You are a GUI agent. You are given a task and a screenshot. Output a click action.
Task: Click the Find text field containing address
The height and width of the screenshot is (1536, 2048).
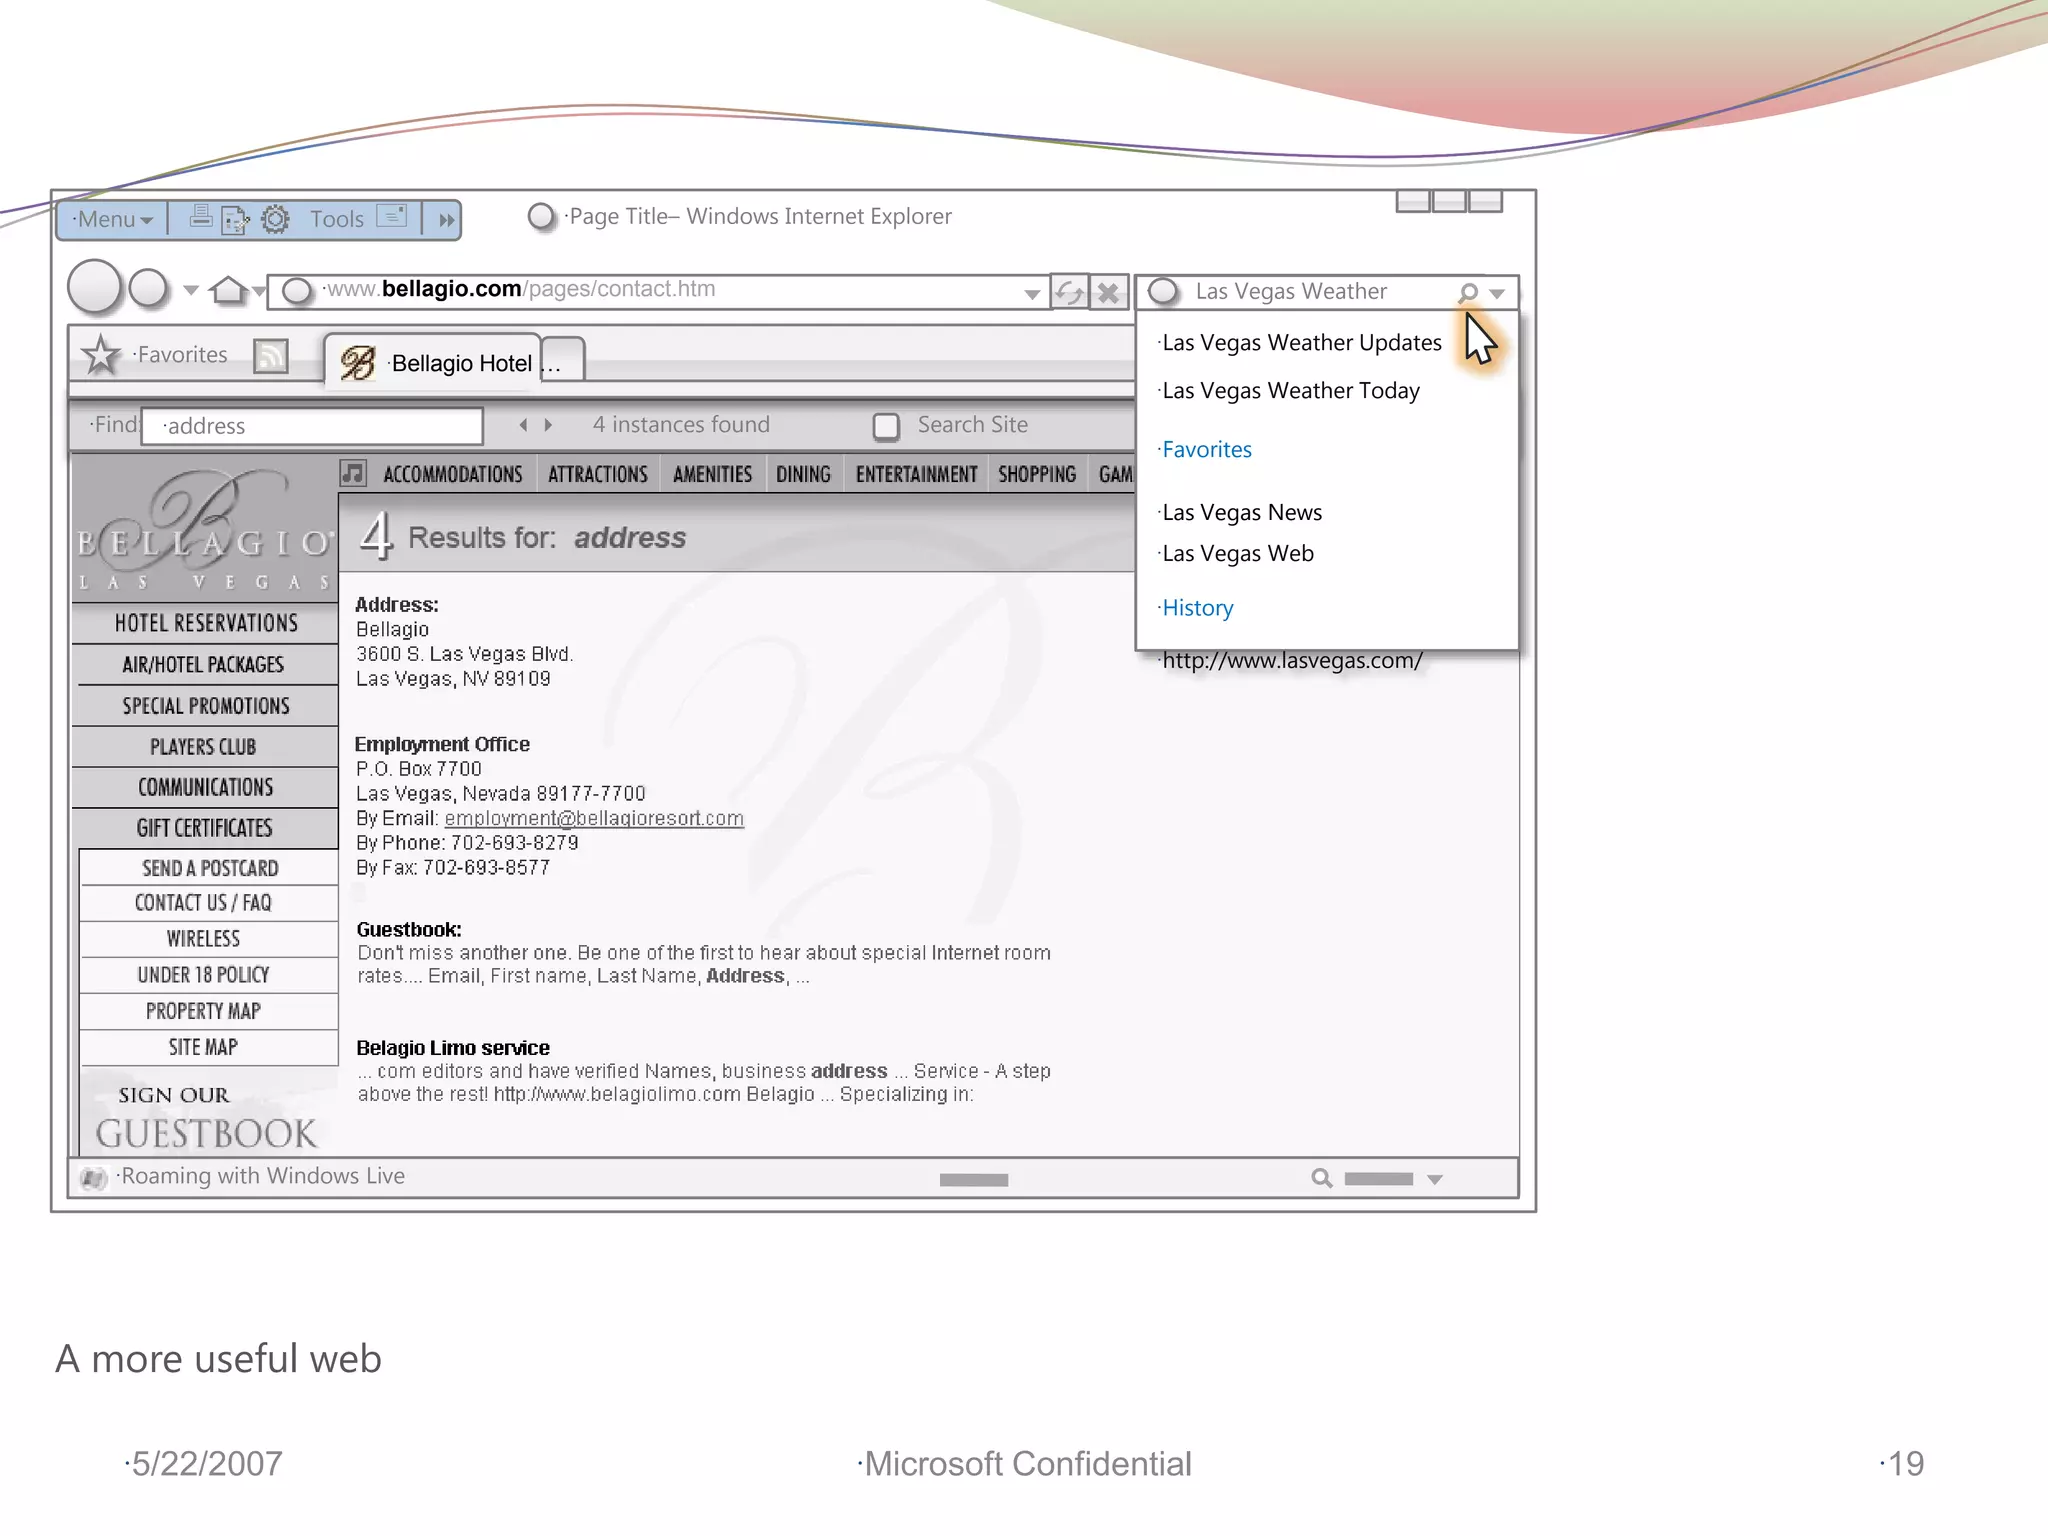(312, 426)
